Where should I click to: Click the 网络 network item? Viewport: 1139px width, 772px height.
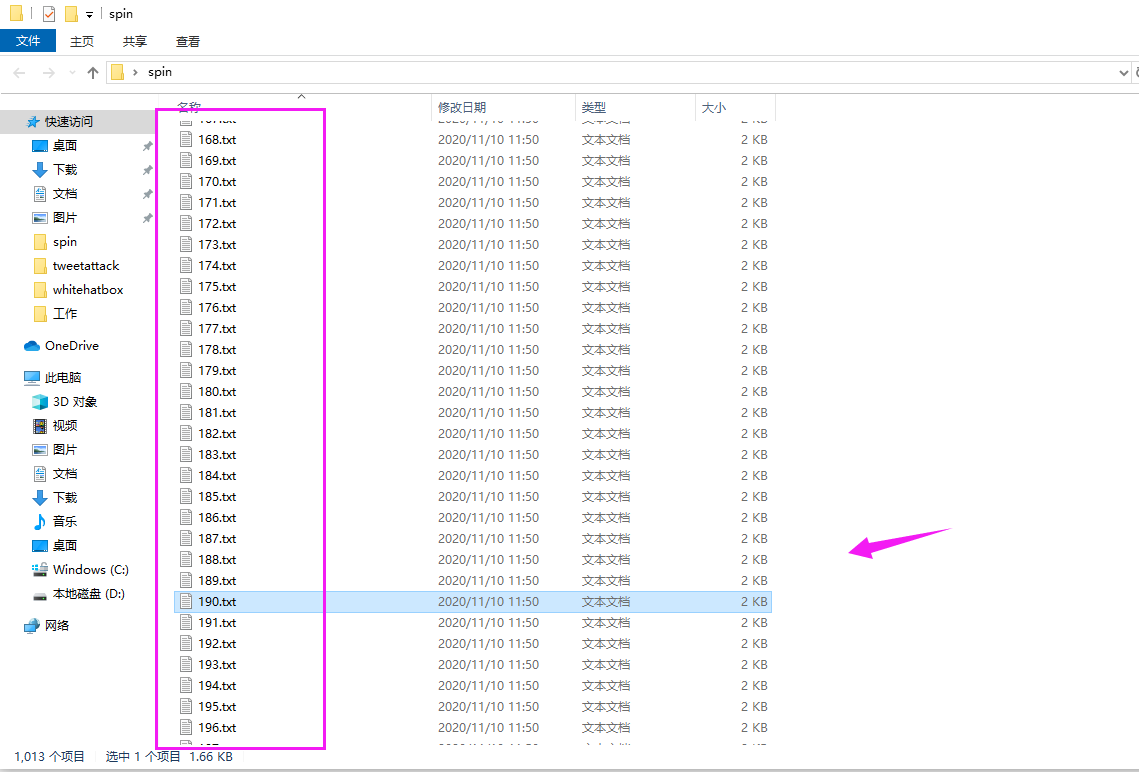57,626
